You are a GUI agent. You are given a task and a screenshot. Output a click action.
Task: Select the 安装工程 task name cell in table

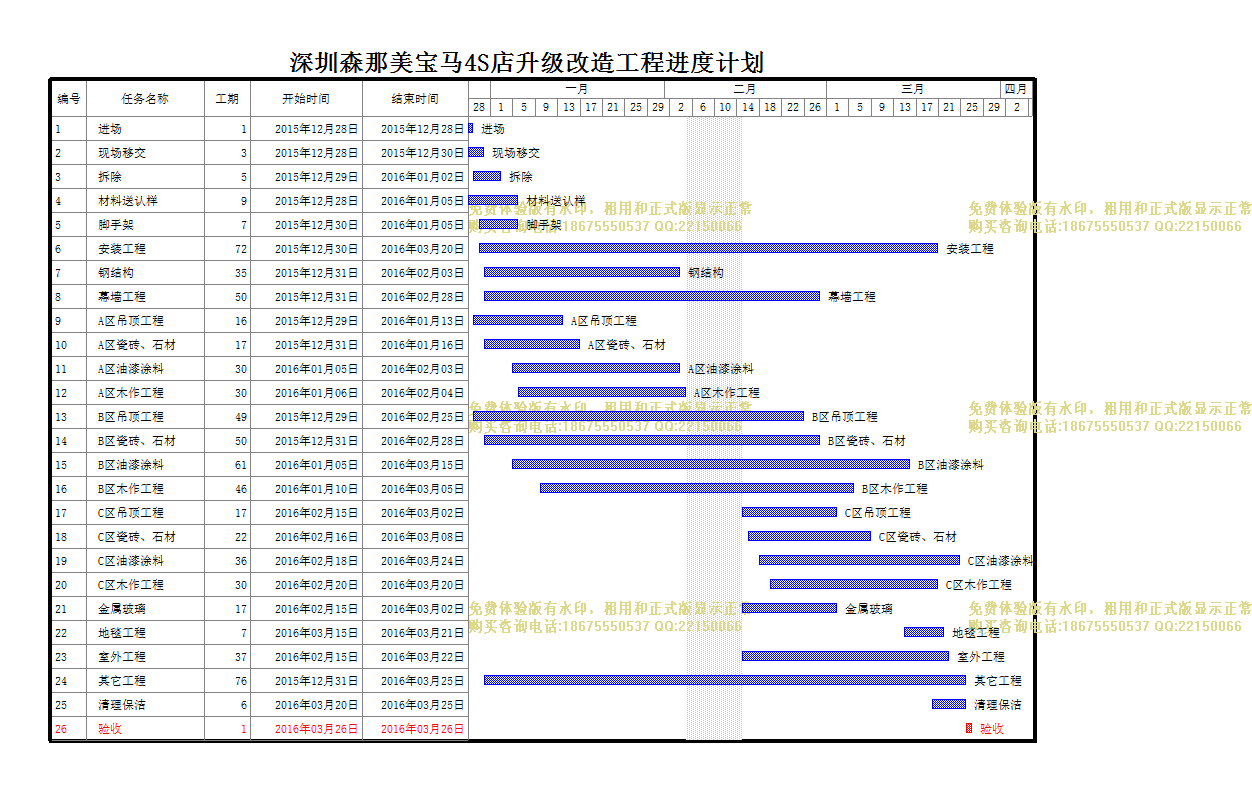coord(146,249)
